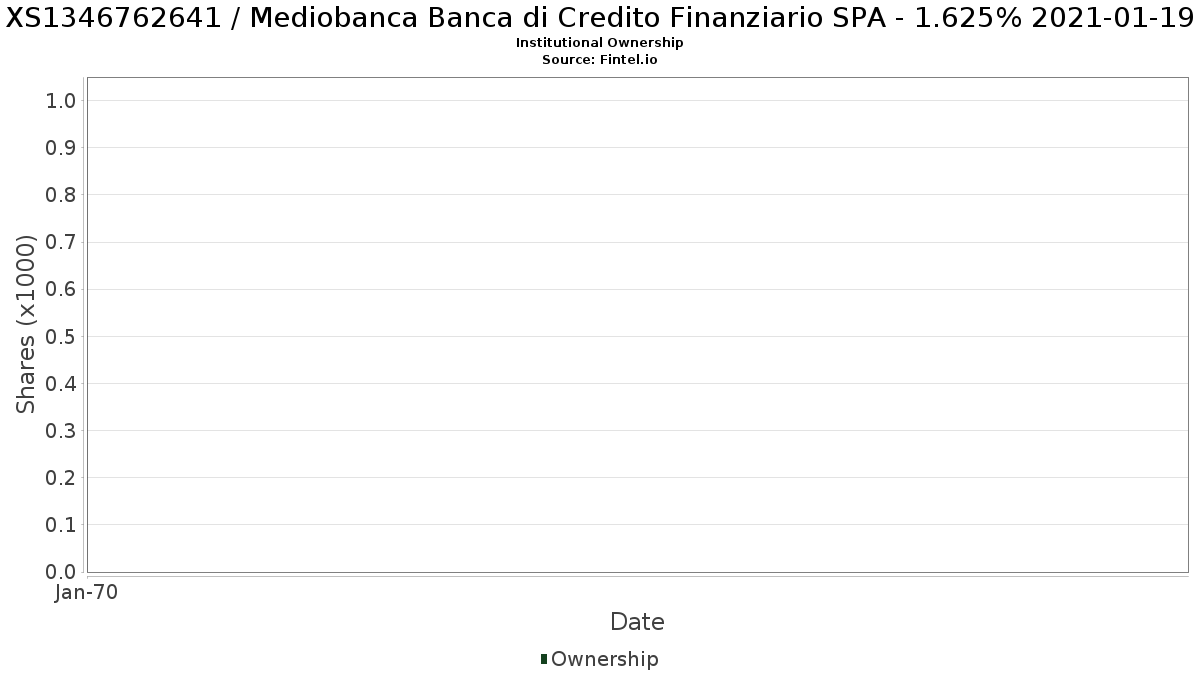
Task: Click the 0.0 y-axis tick label
Action: click(x=61, y=571)
